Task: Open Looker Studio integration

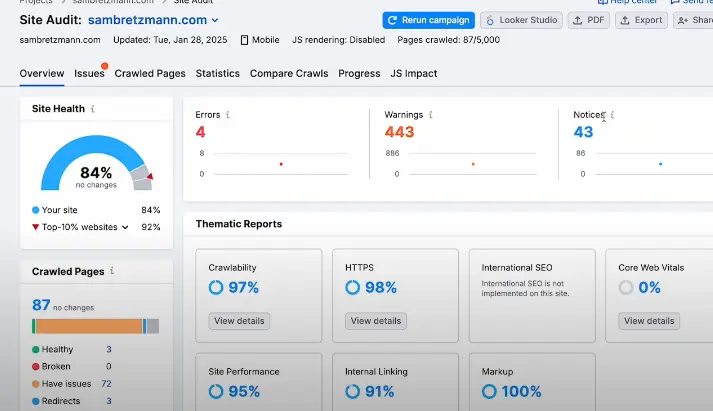Action: pyautogui.click(x=521, y=20)
